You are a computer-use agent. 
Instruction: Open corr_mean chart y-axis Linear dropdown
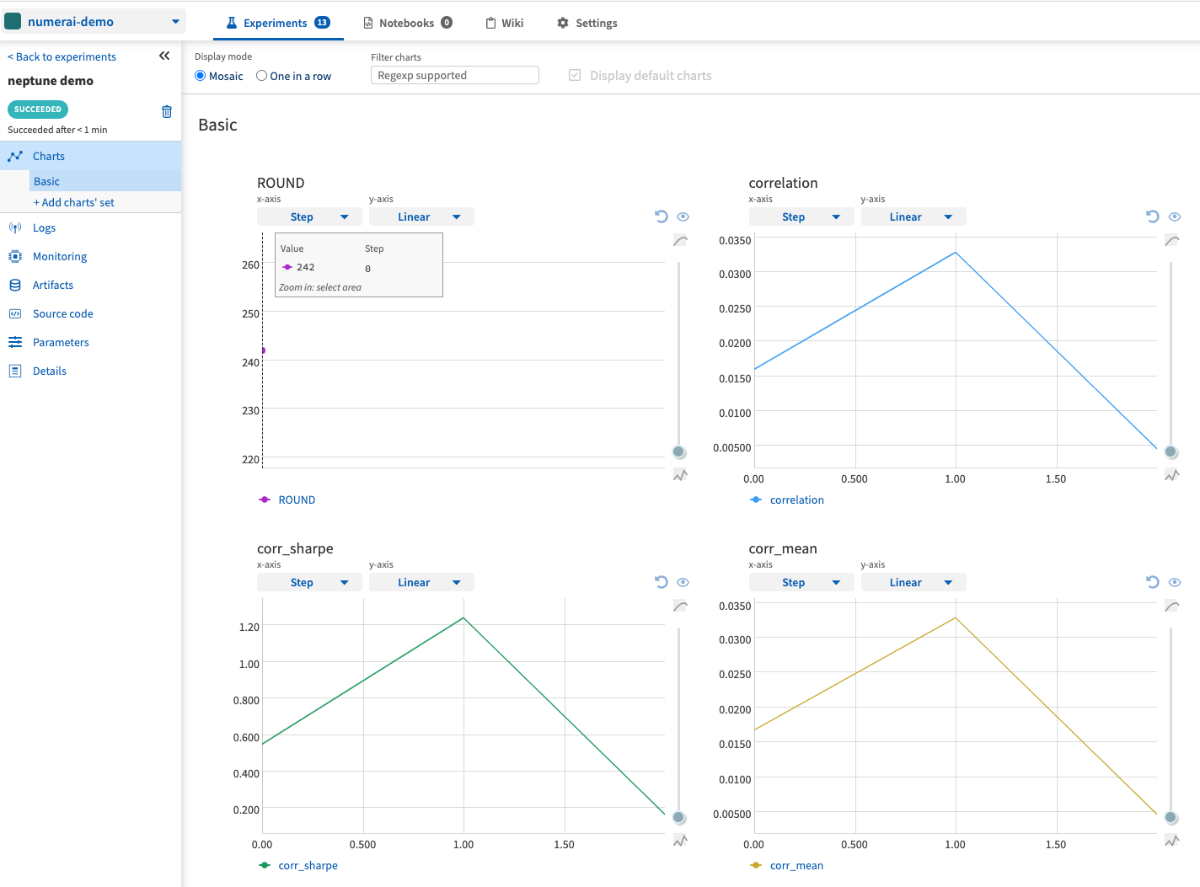click(913, 583)
